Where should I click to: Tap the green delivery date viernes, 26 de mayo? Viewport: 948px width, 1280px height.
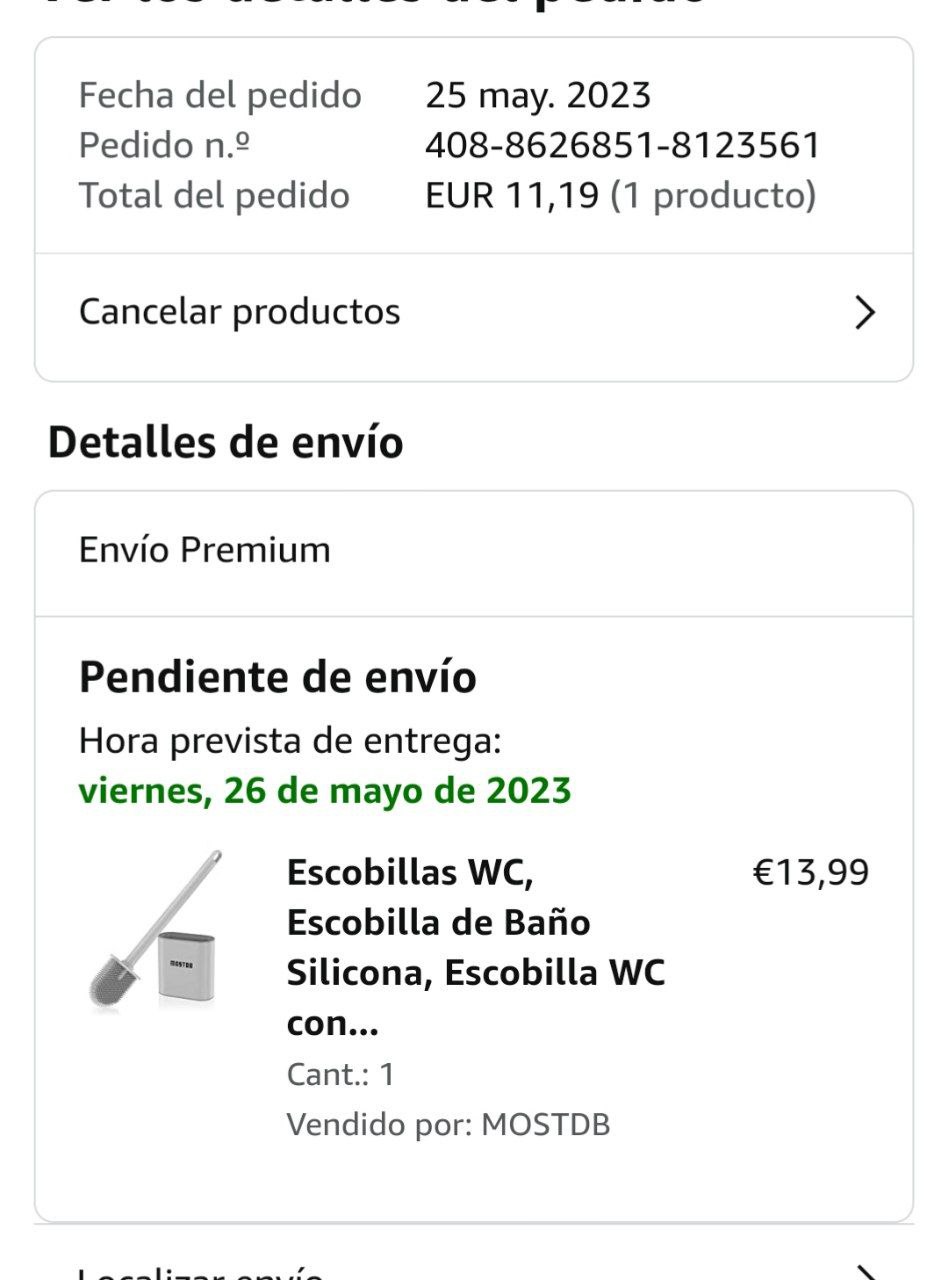(325, 791)
